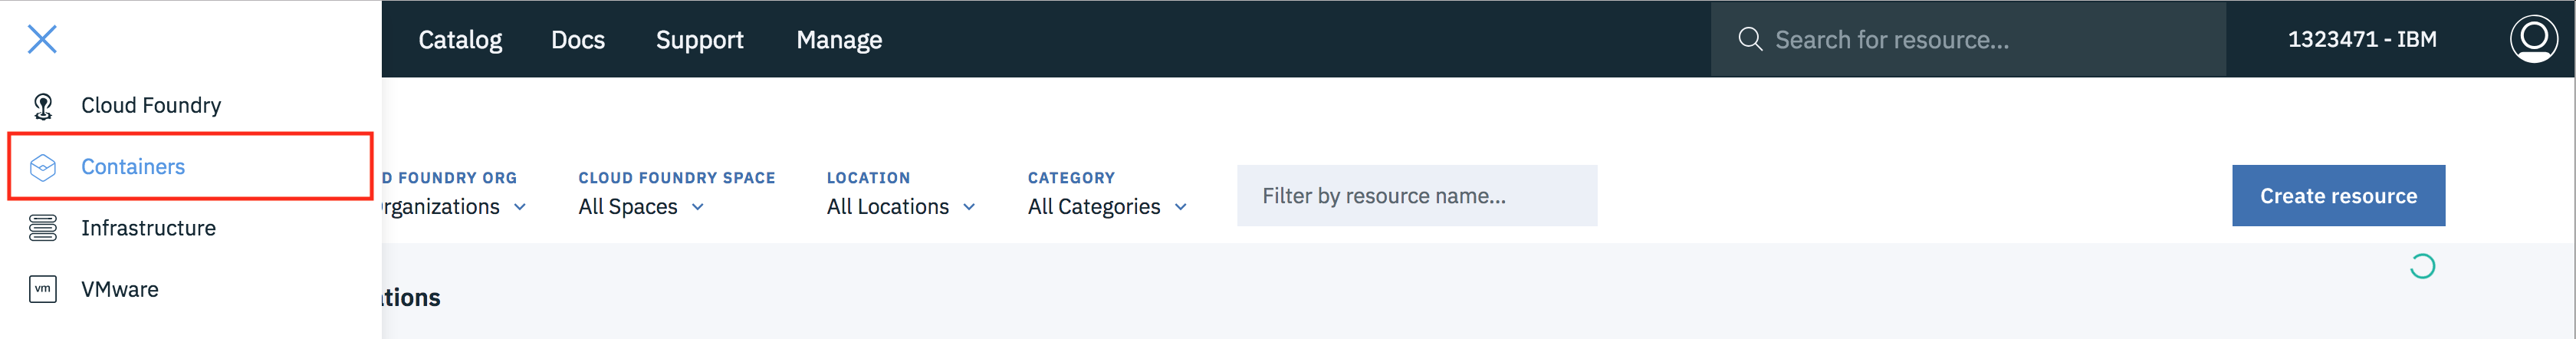
Task: Click the Create resource button
Action: click(2337, 196)
